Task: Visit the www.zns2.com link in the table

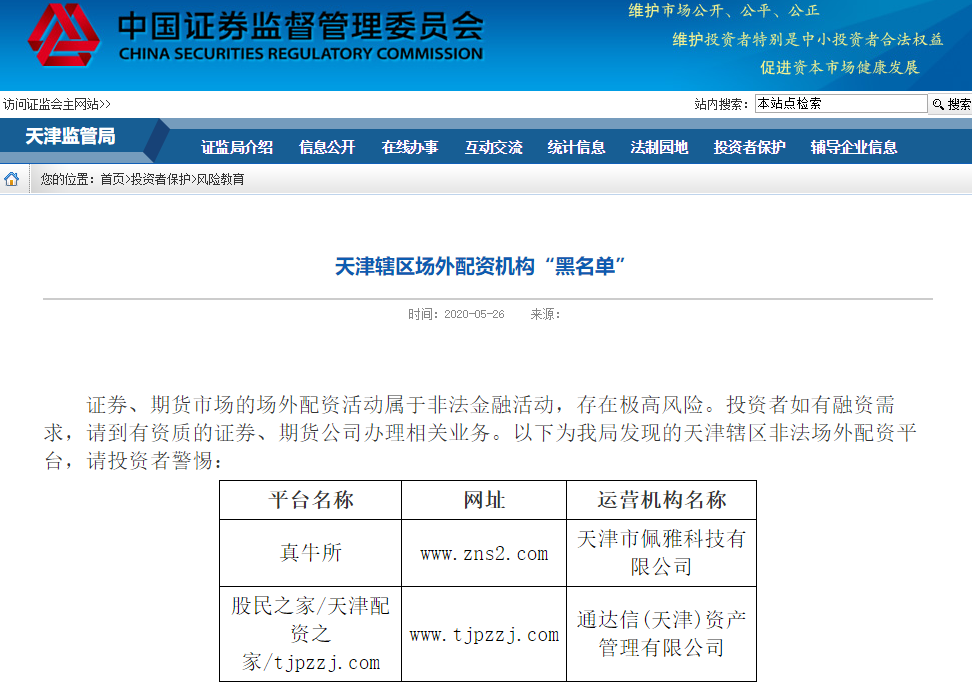Action: 482,553
